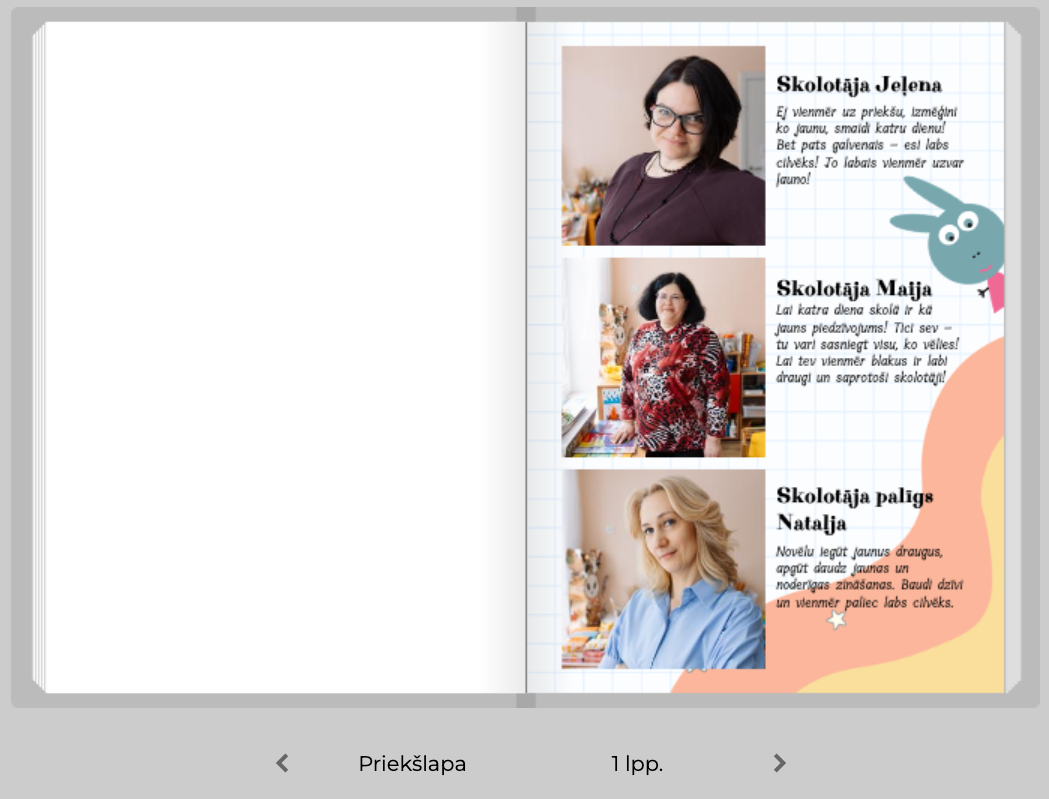The image size is (1049, 799).
Task: Select the 1 lpp. page label
Action: (637, 764)
